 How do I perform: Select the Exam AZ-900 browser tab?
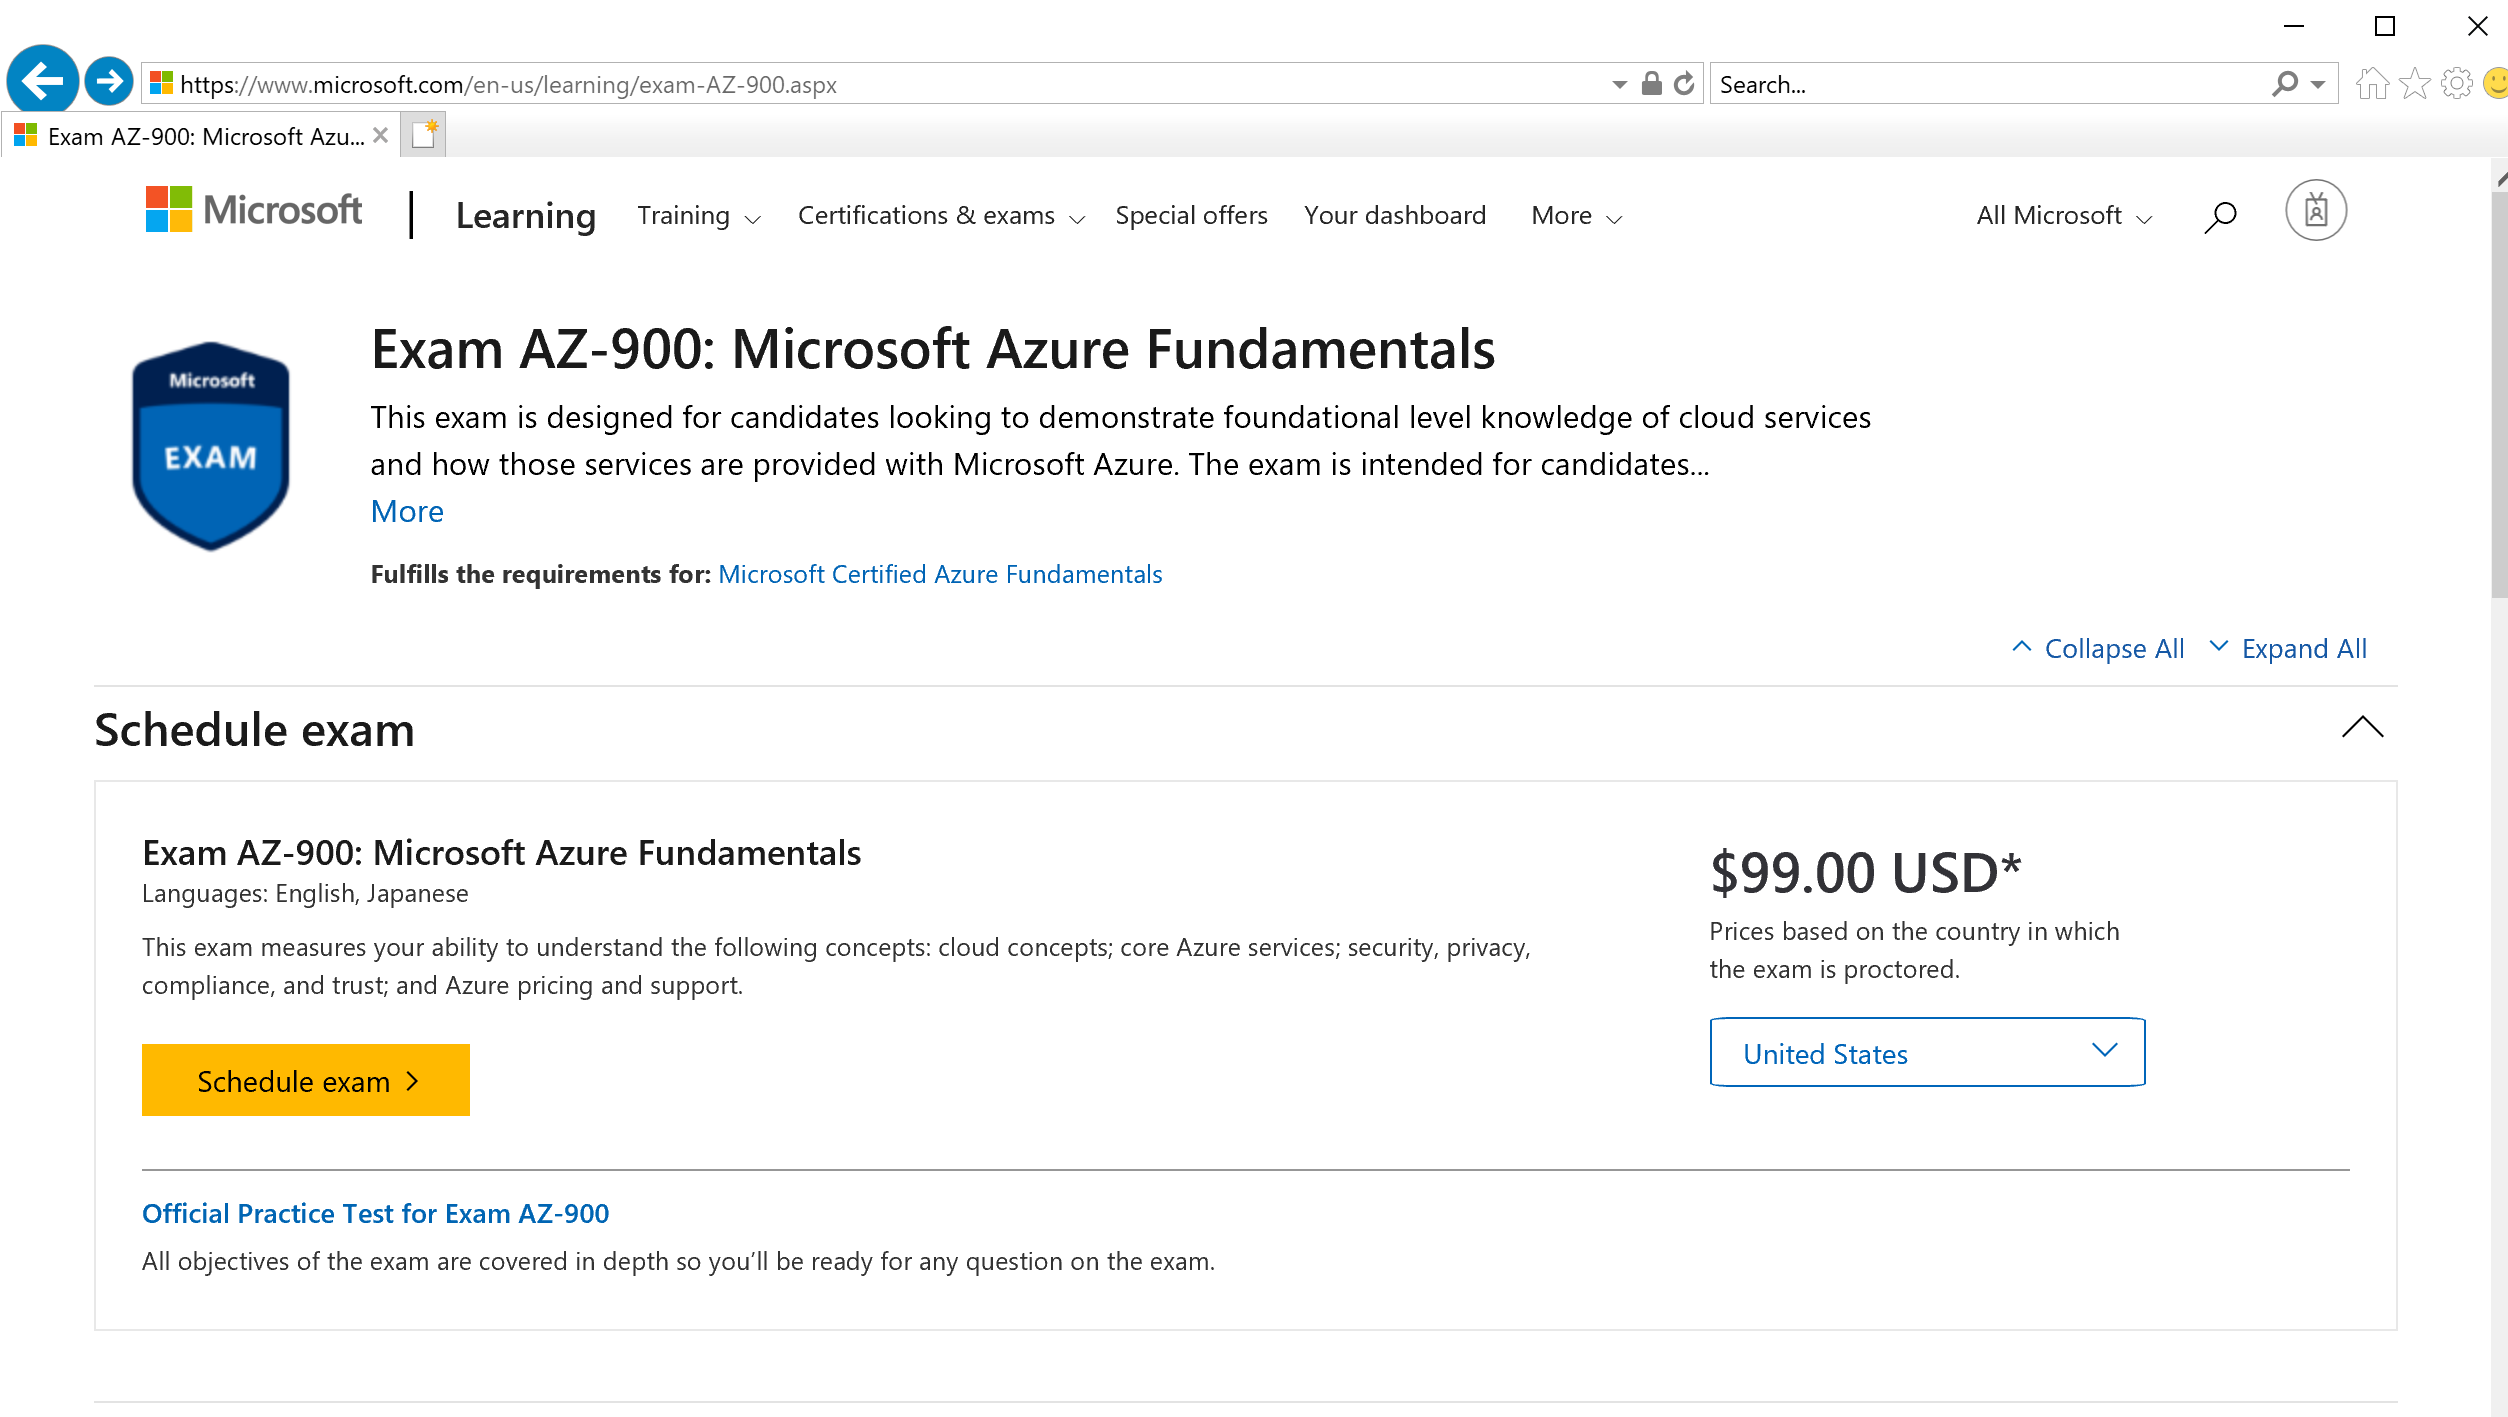pyautogui.click(x=200, y=136)
